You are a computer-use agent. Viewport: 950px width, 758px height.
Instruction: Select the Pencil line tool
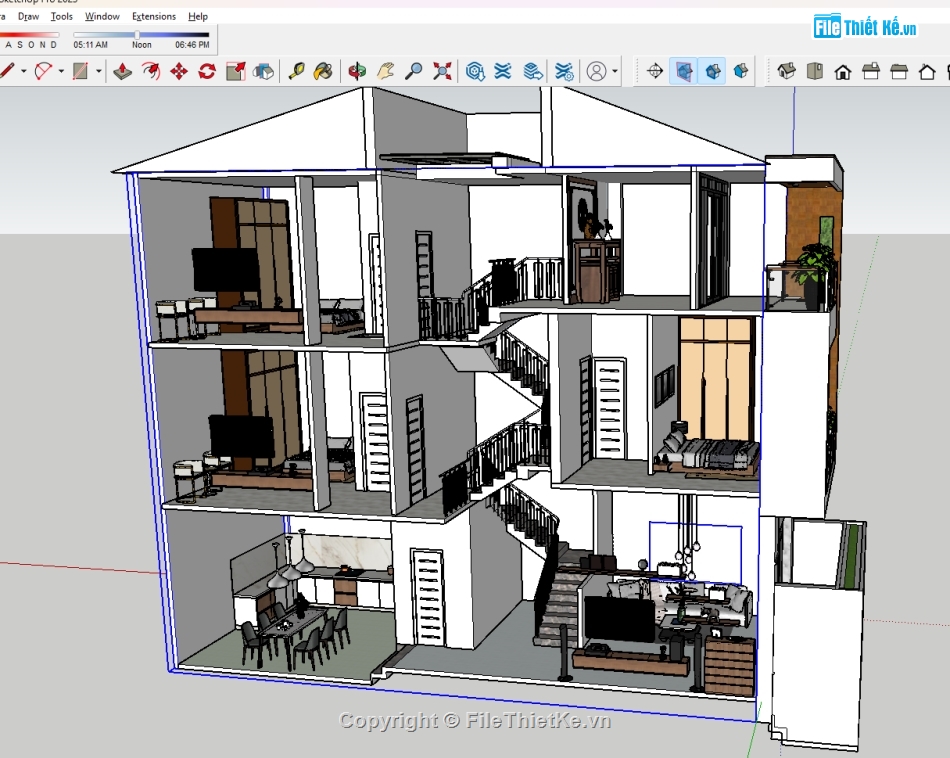6,71
